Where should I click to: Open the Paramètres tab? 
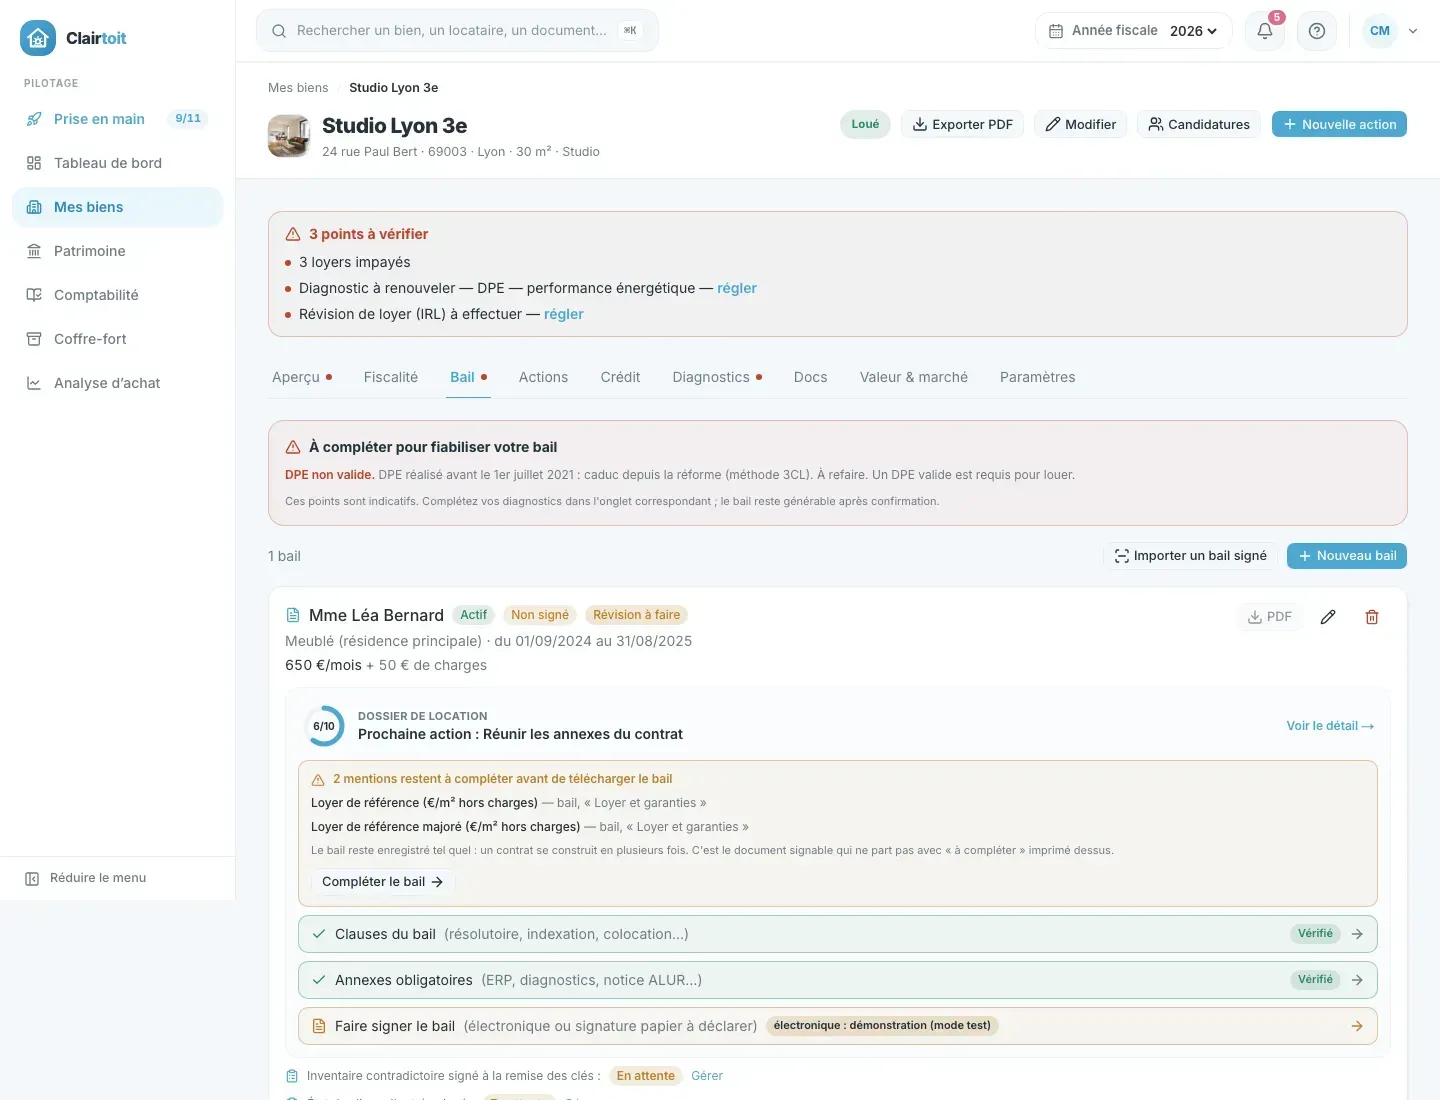1038,377
